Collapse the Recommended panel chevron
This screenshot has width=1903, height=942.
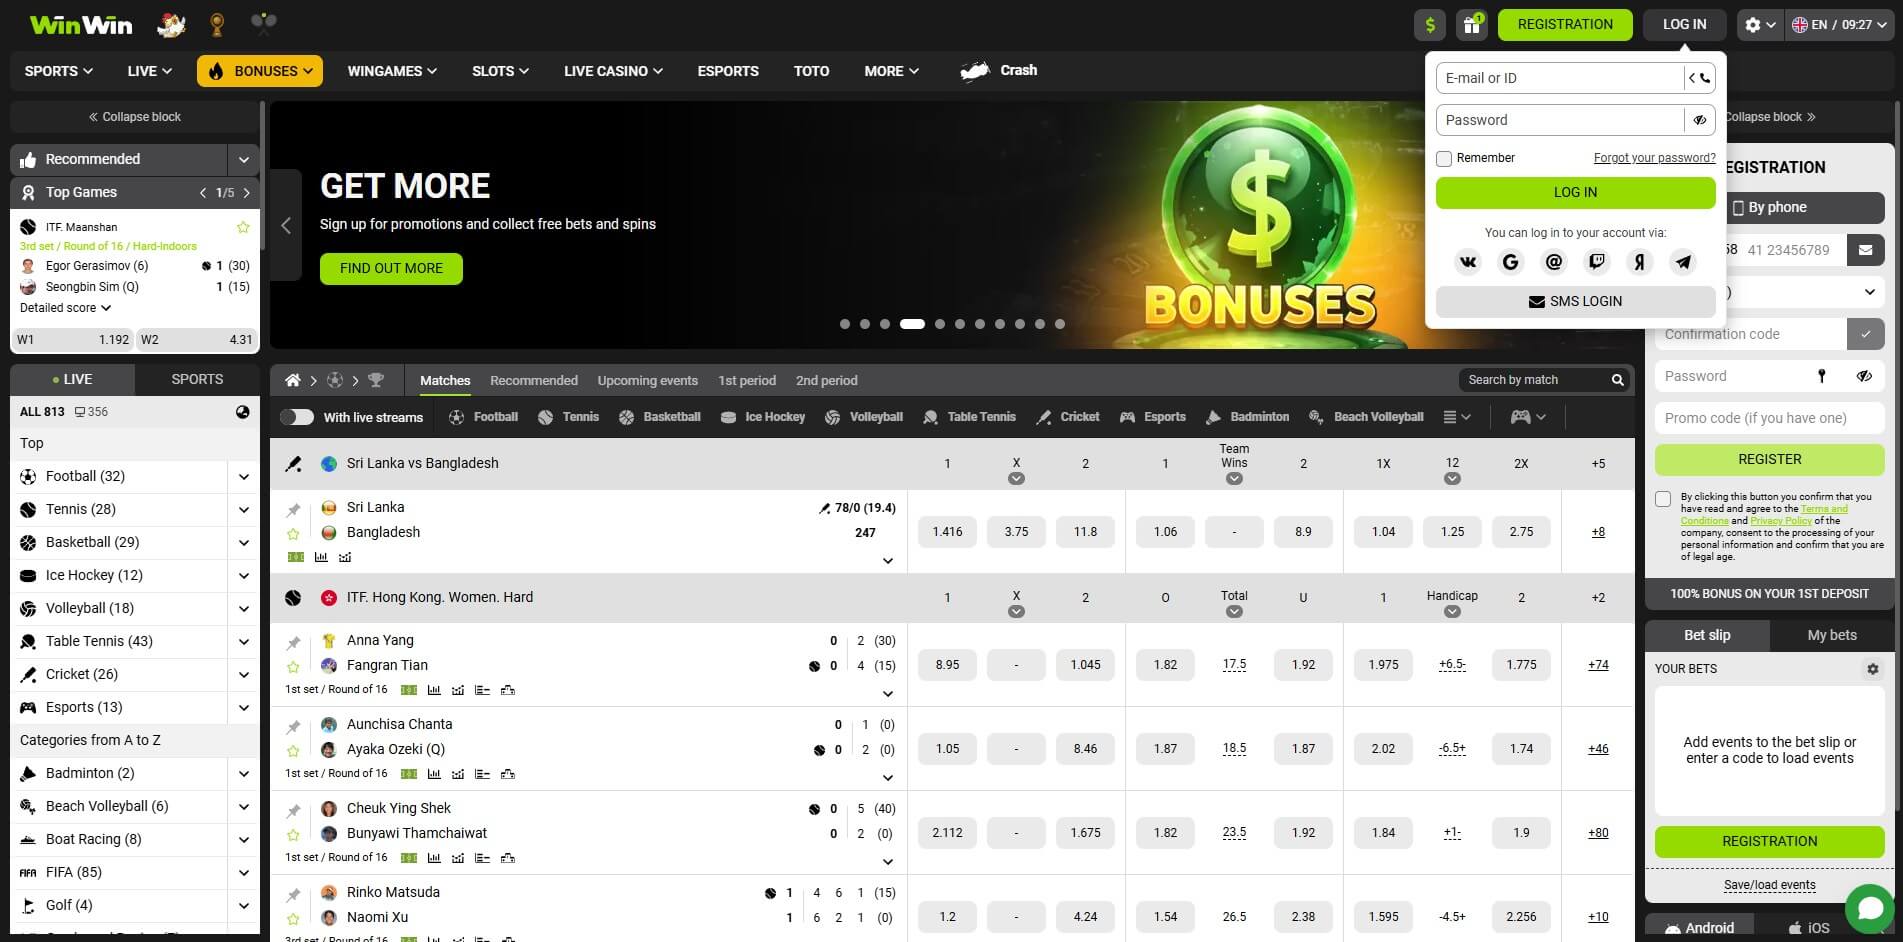click(243, 159)
